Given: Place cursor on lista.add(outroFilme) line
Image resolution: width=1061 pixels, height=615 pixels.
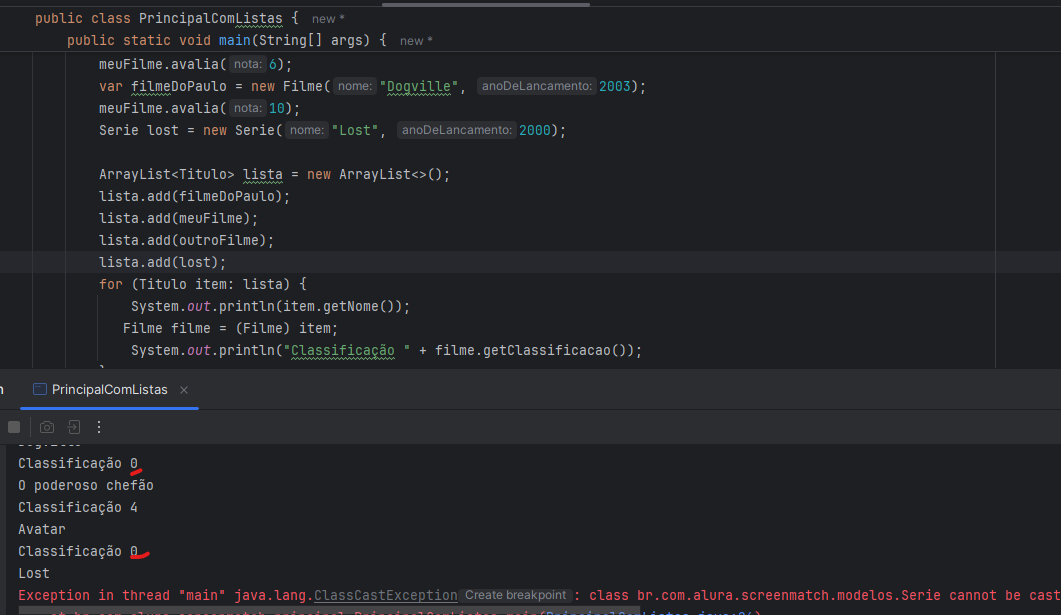Looking at the screenshot, I should 186,240.
